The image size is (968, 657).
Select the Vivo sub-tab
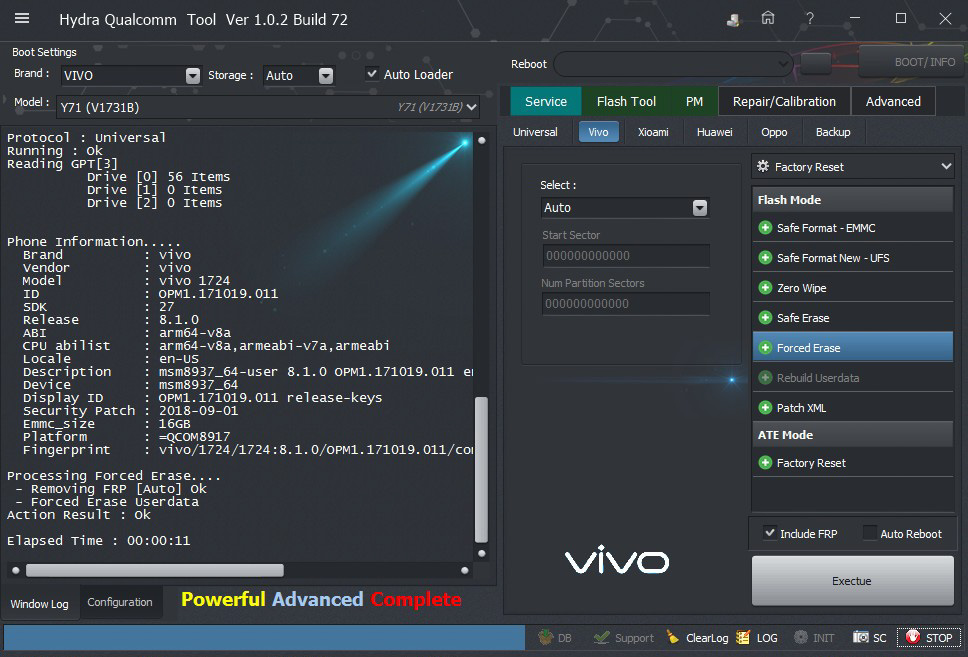598,132
